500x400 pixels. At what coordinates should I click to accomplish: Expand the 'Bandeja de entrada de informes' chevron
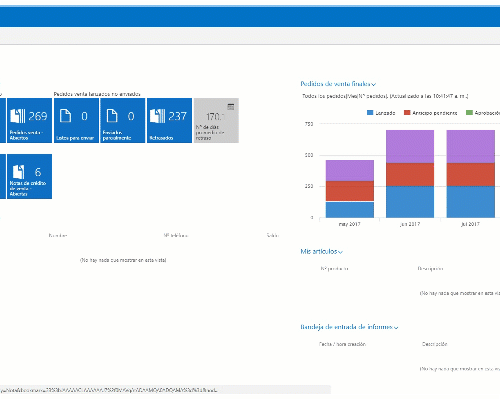pyautogui.click(x=396, y=328)
